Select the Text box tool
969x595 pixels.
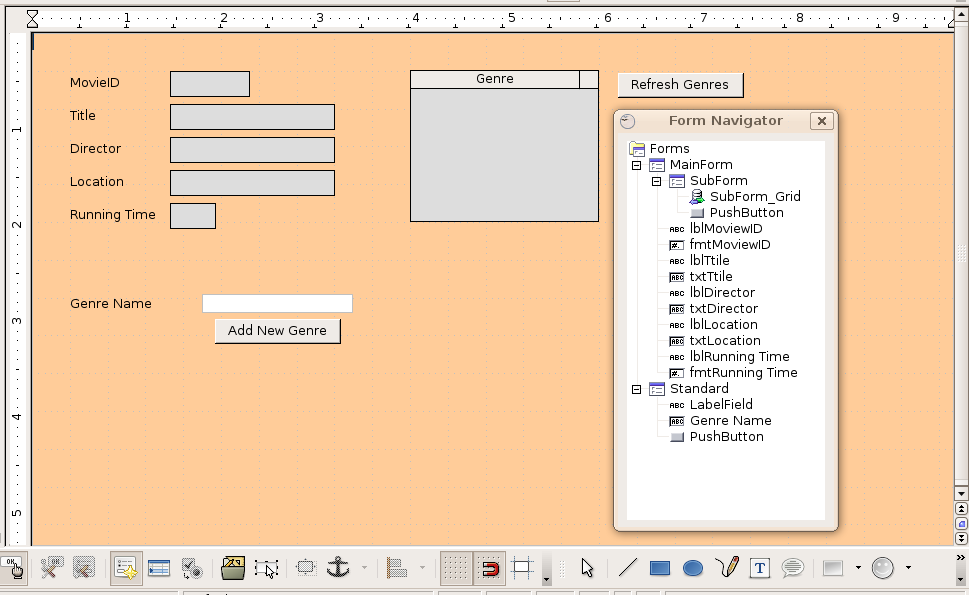pyautogui.click(x=760, y=568)
